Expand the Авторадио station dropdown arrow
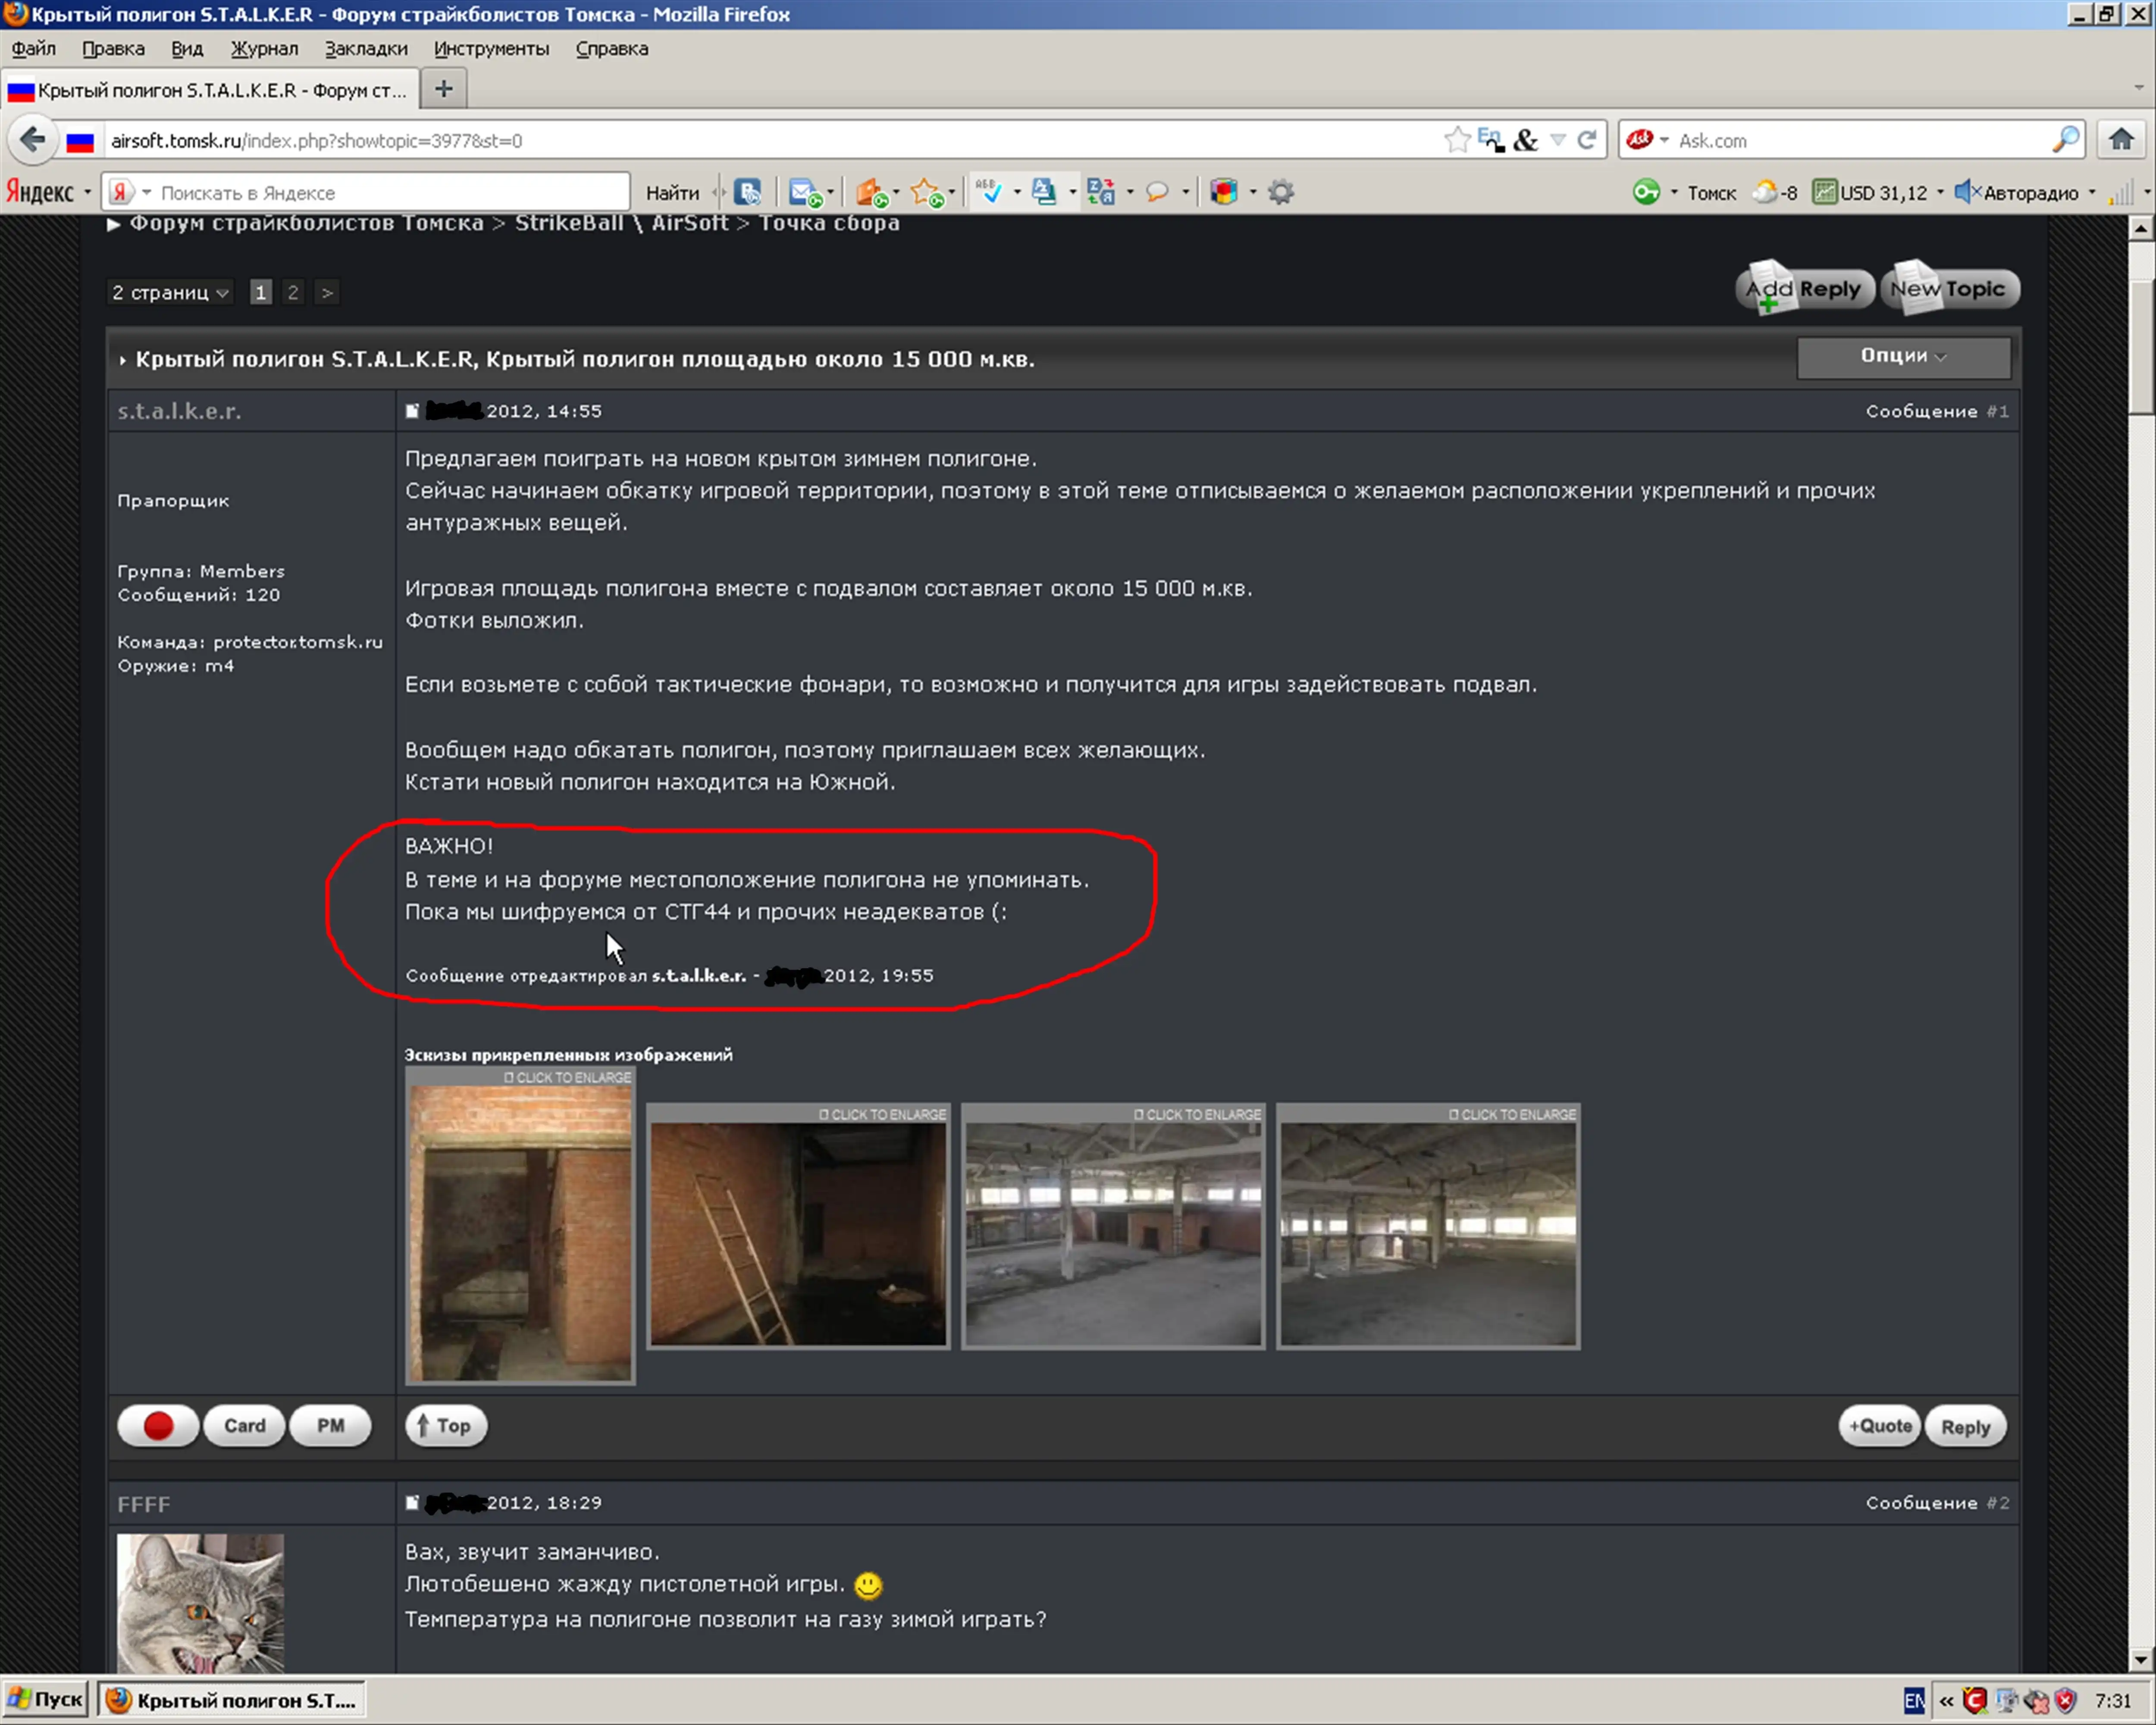The image size is (2156, 1725). point(2092,192)
